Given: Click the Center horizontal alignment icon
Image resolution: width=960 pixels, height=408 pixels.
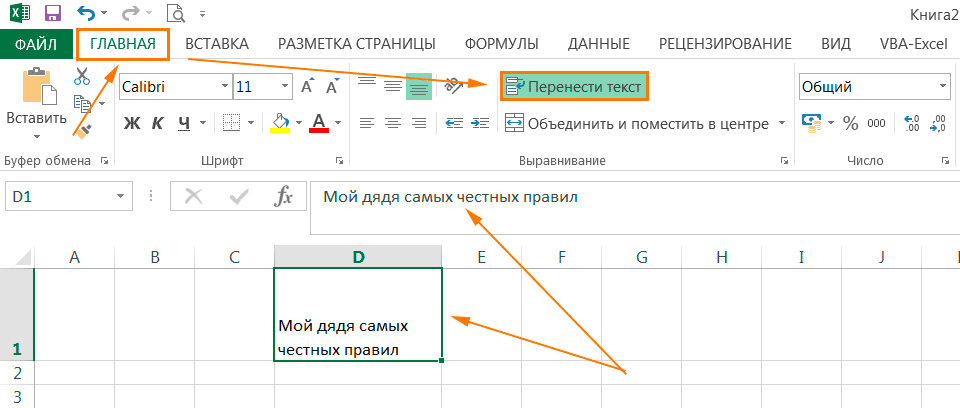Looking at the screenshot, I should (392, 123).
